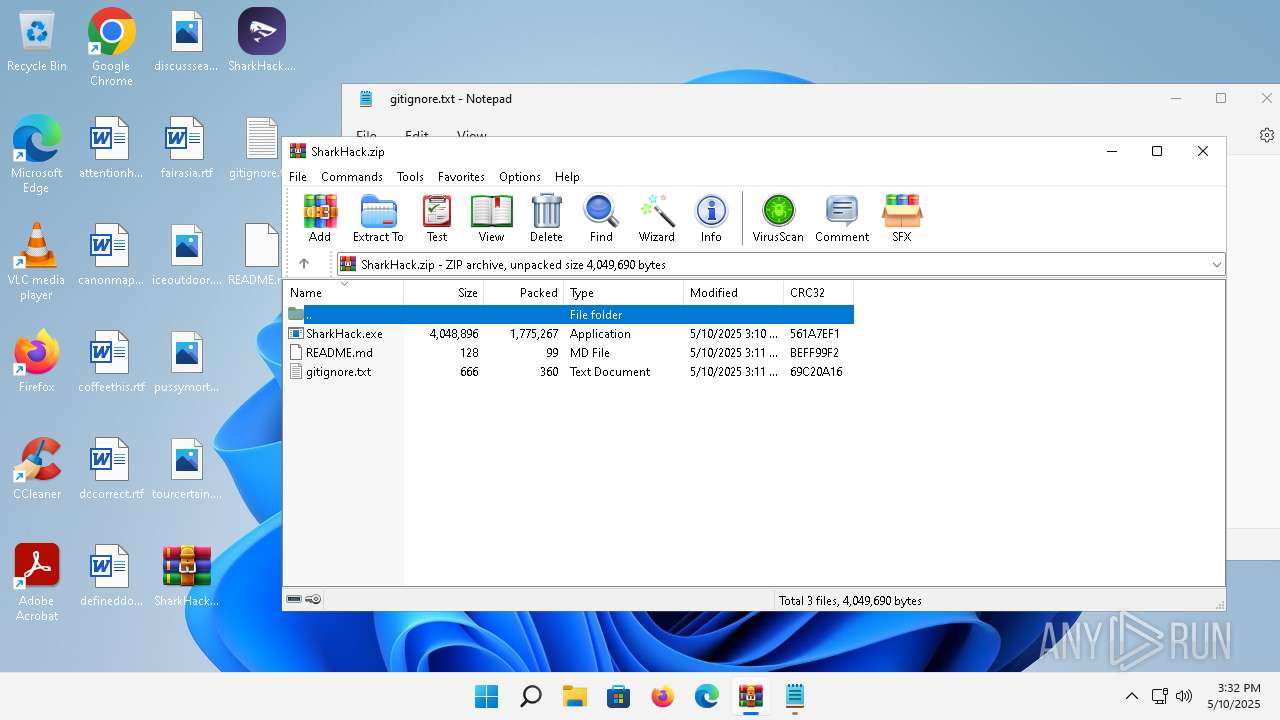Open the Tools menu
Image resolution: width=1280 pixels, height=720 pixels.
pyautogui.click(x=410, y=177)
